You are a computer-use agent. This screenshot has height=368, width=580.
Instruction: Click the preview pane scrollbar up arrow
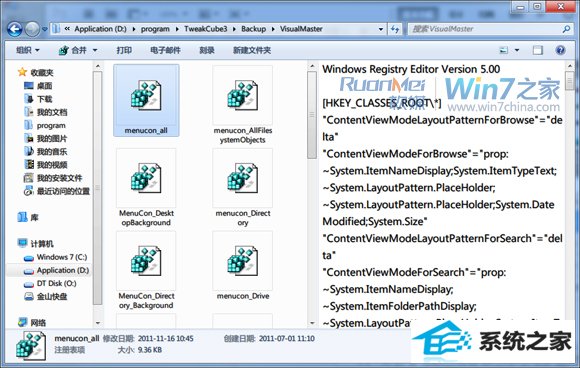[x=569, y=67]
